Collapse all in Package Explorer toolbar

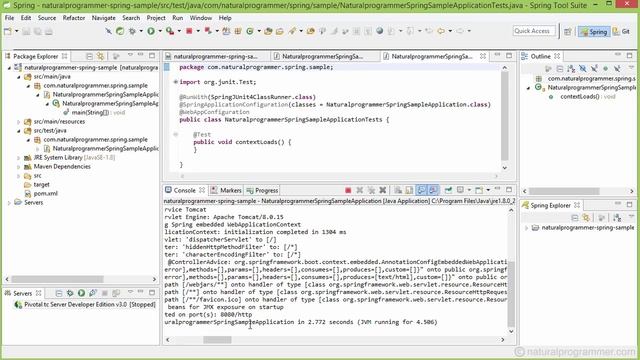point(89,56)
